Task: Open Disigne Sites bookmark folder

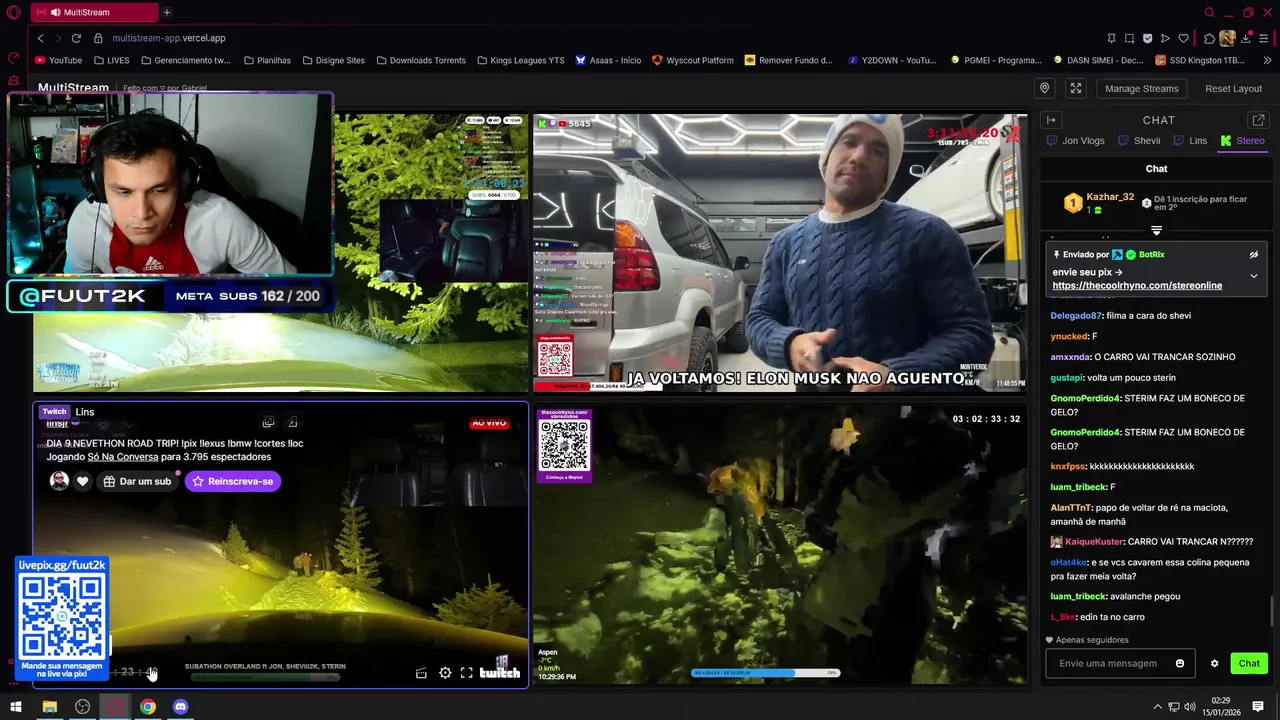Action: pos(333,60)
